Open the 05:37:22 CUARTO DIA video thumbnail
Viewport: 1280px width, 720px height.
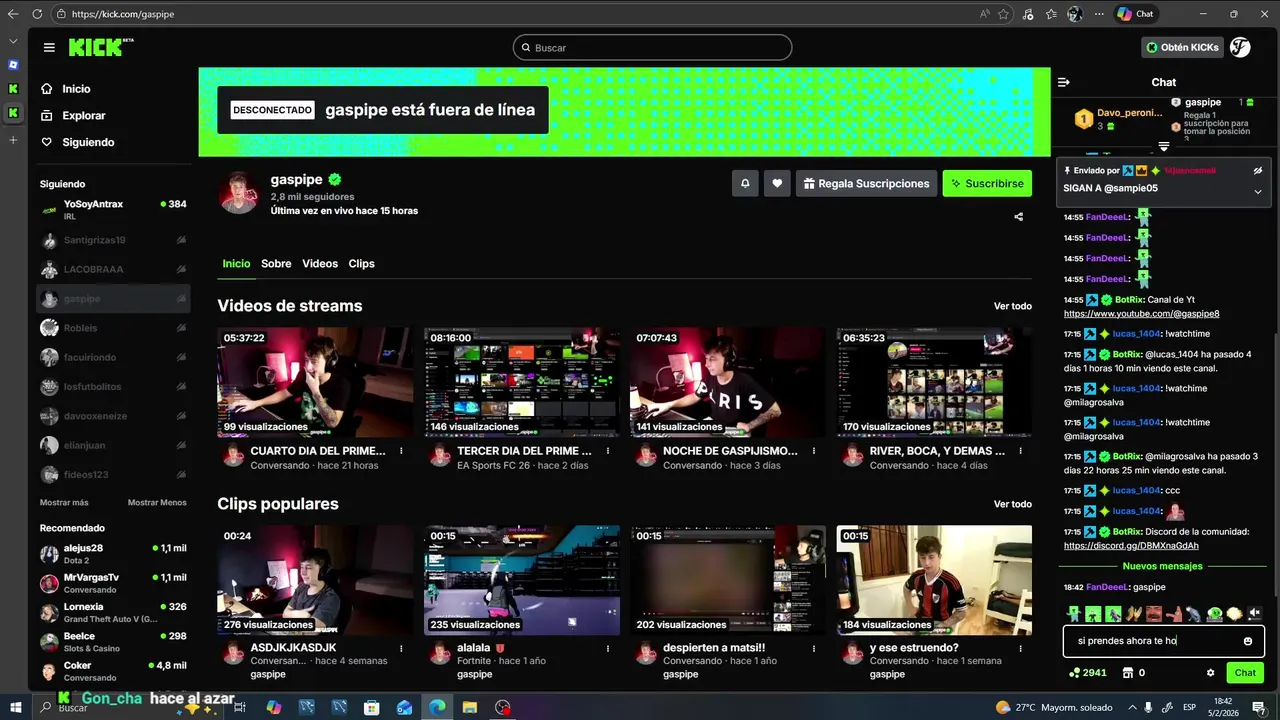click(x=315, y=382)
